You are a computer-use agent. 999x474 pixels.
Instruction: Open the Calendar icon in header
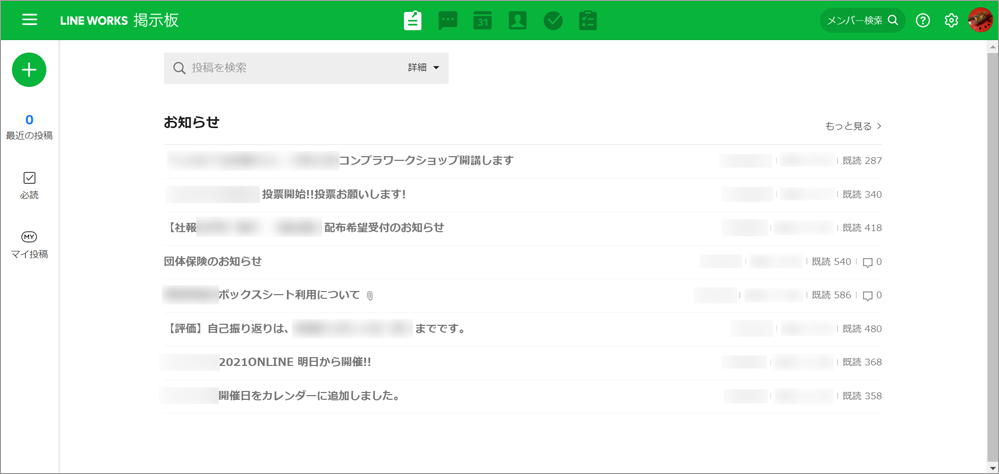point(483,20)
